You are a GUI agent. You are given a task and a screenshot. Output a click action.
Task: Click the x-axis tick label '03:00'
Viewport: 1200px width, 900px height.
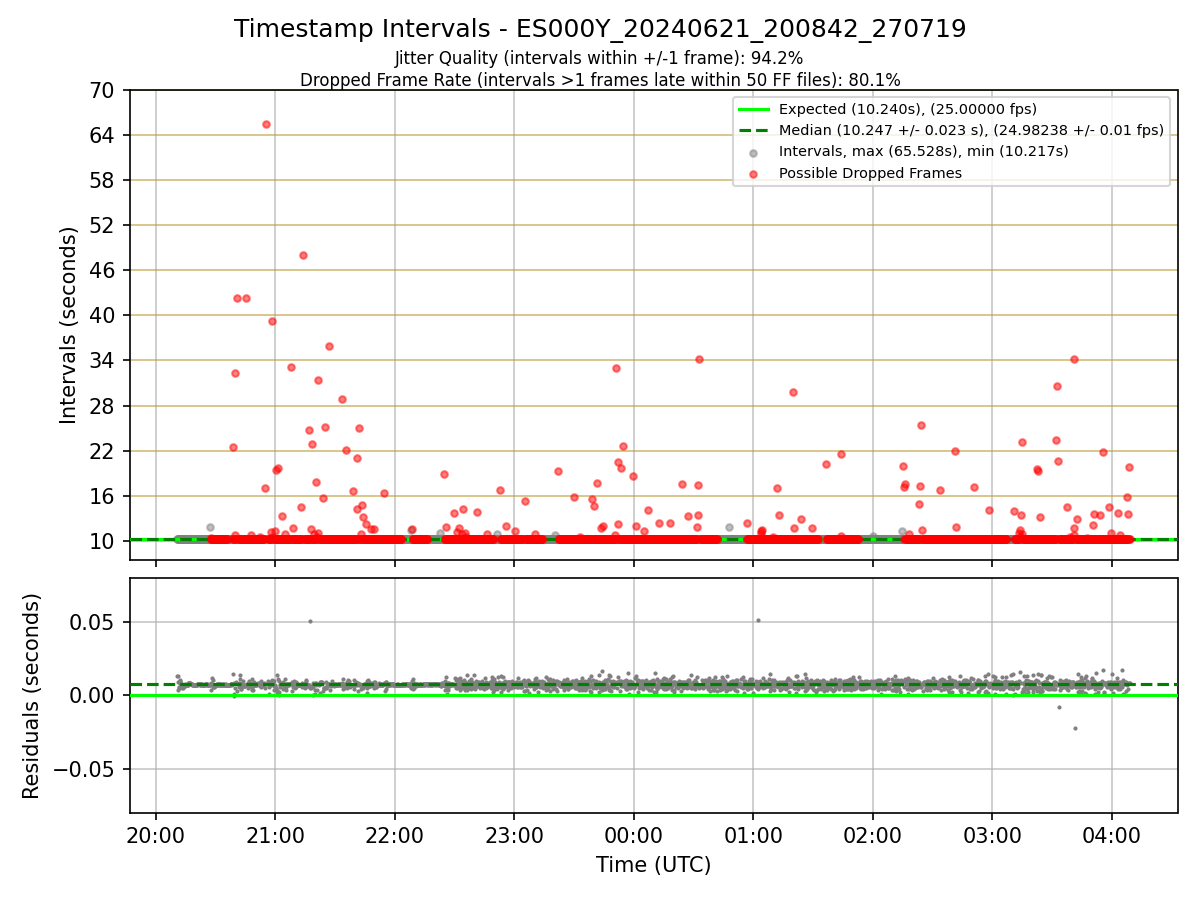tap(992, 836)
